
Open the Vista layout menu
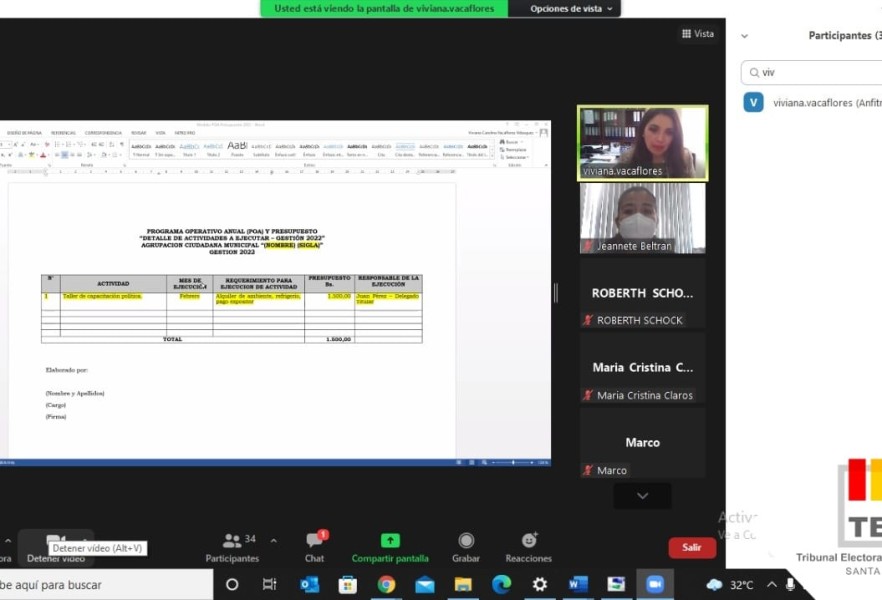pyautogui.click(x=698, y=34)
